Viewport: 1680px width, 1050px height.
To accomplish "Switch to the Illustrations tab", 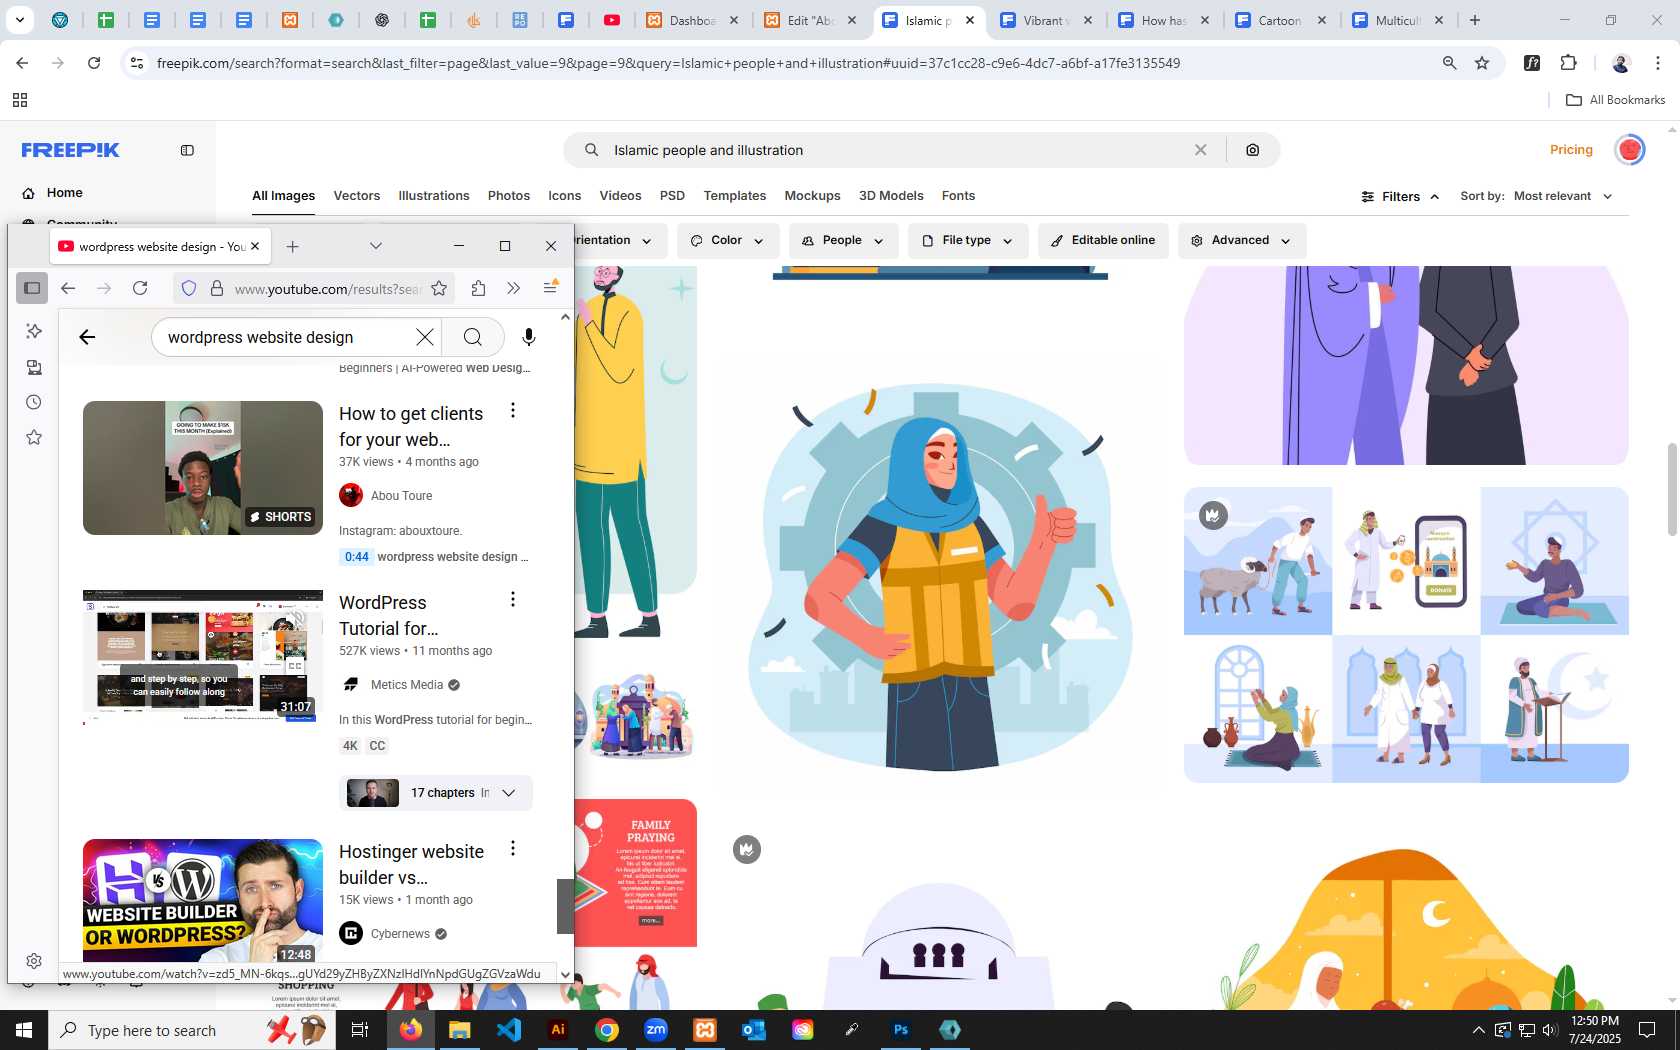I will [x=434, y=196].
